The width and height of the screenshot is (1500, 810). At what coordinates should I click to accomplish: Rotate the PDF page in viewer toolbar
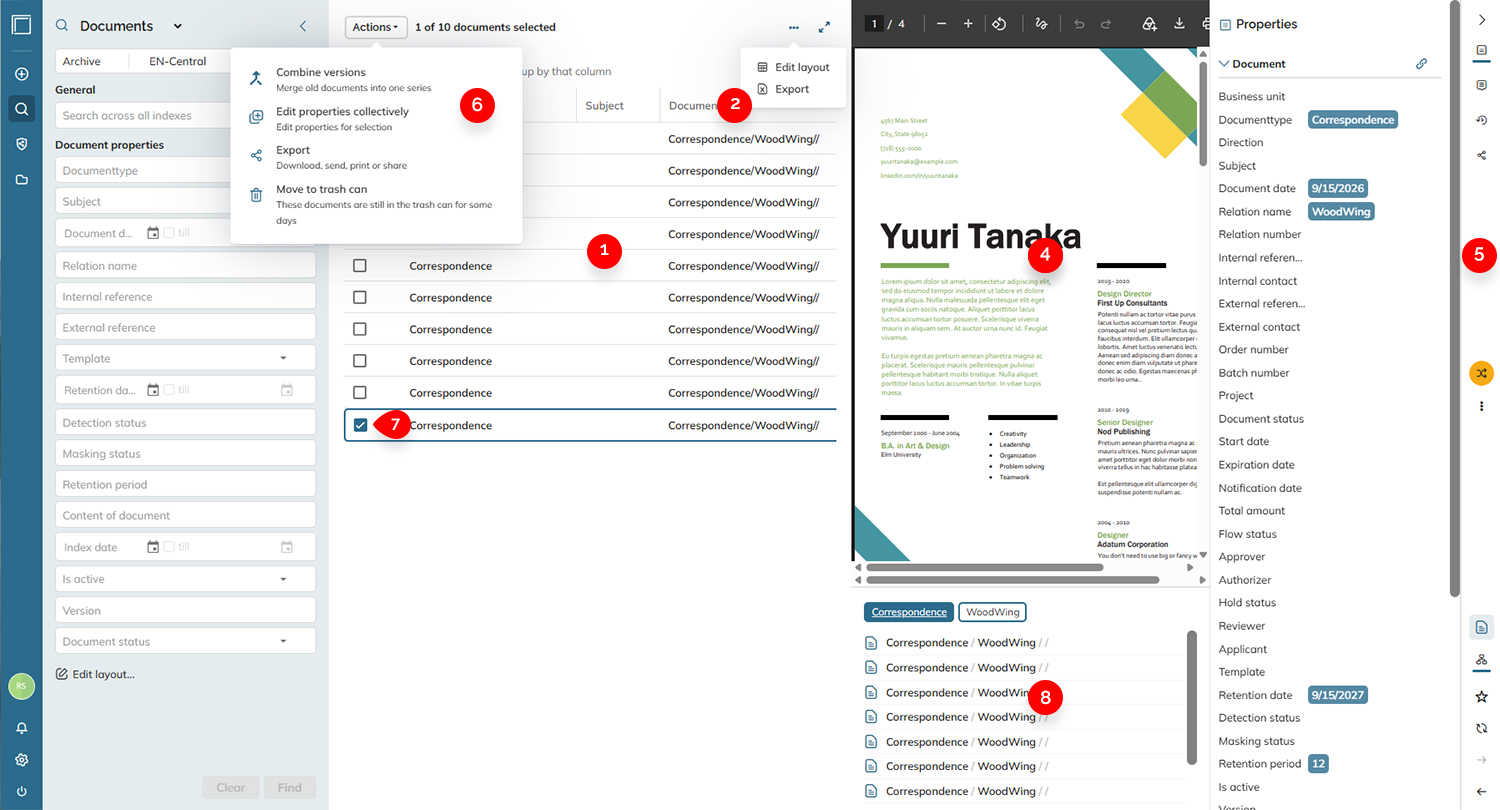pyautogui.click(x=998, y=24)
